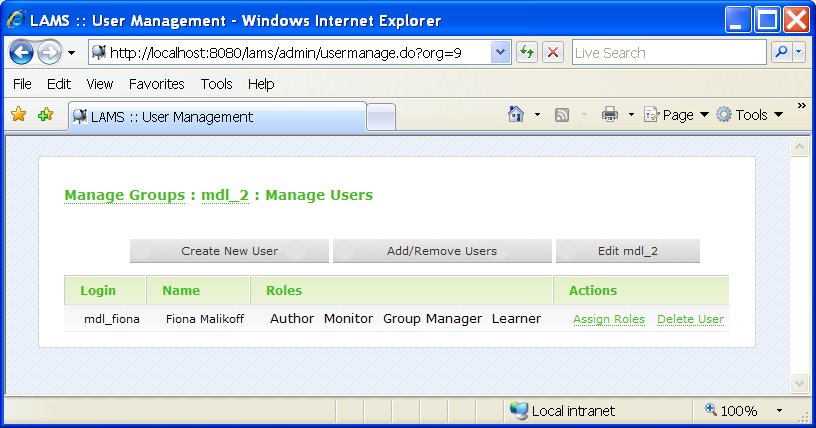Open Favorites Center star icon

click(18, 115)
